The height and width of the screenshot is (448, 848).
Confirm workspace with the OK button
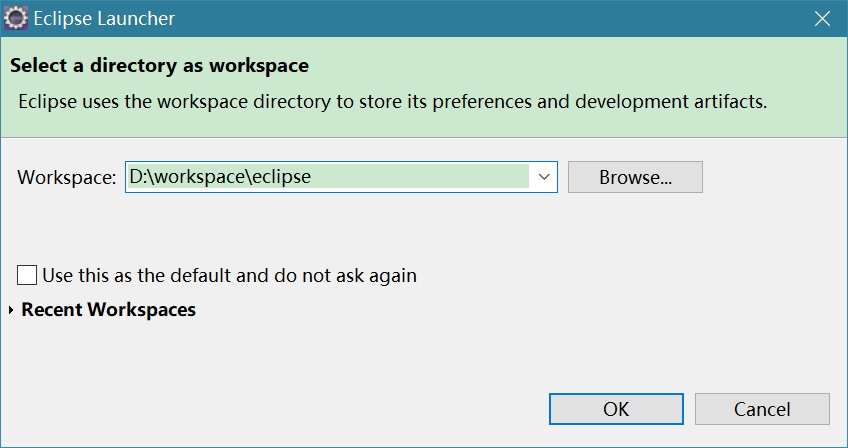tap(616, 408)
